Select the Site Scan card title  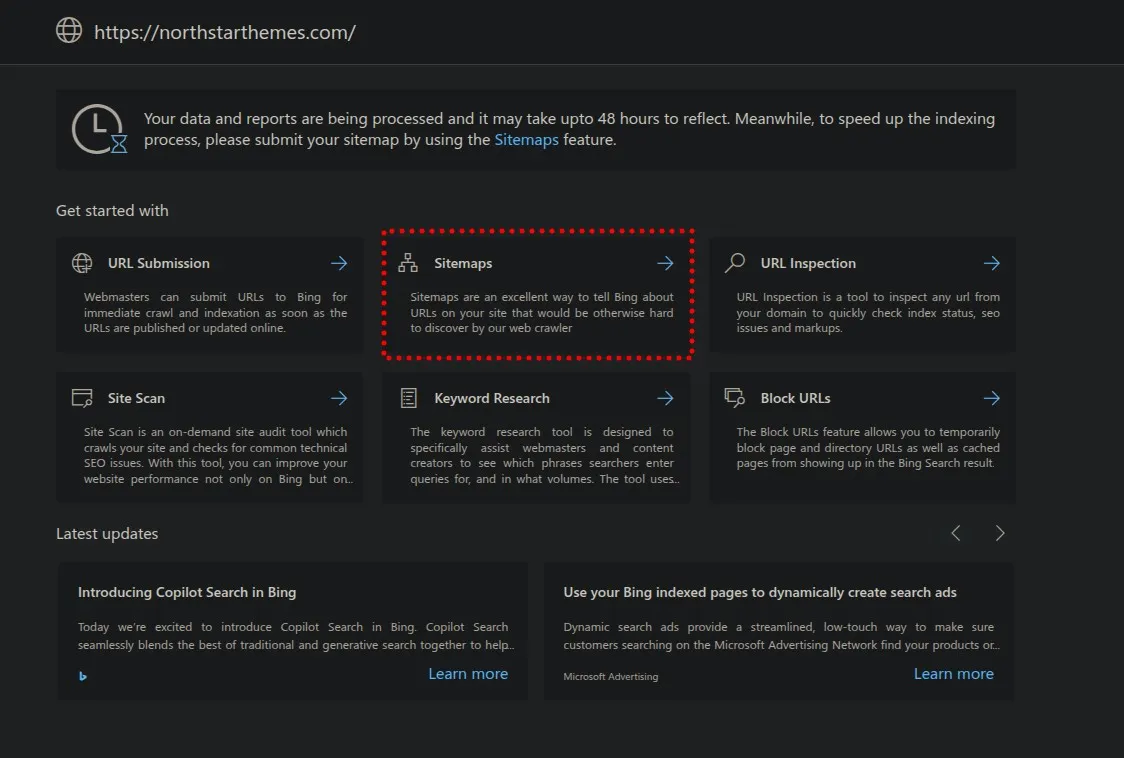tap(136, 398)
